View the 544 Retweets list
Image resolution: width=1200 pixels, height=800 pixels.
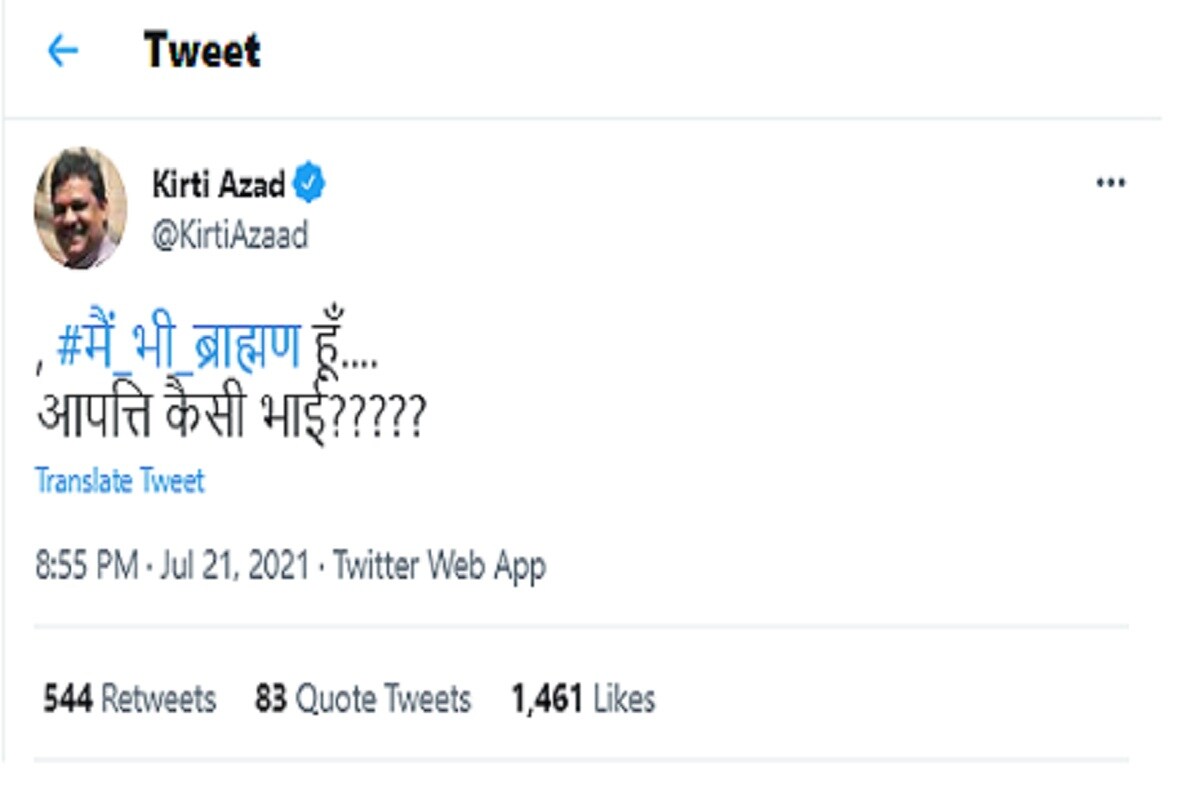click(129, 698)
